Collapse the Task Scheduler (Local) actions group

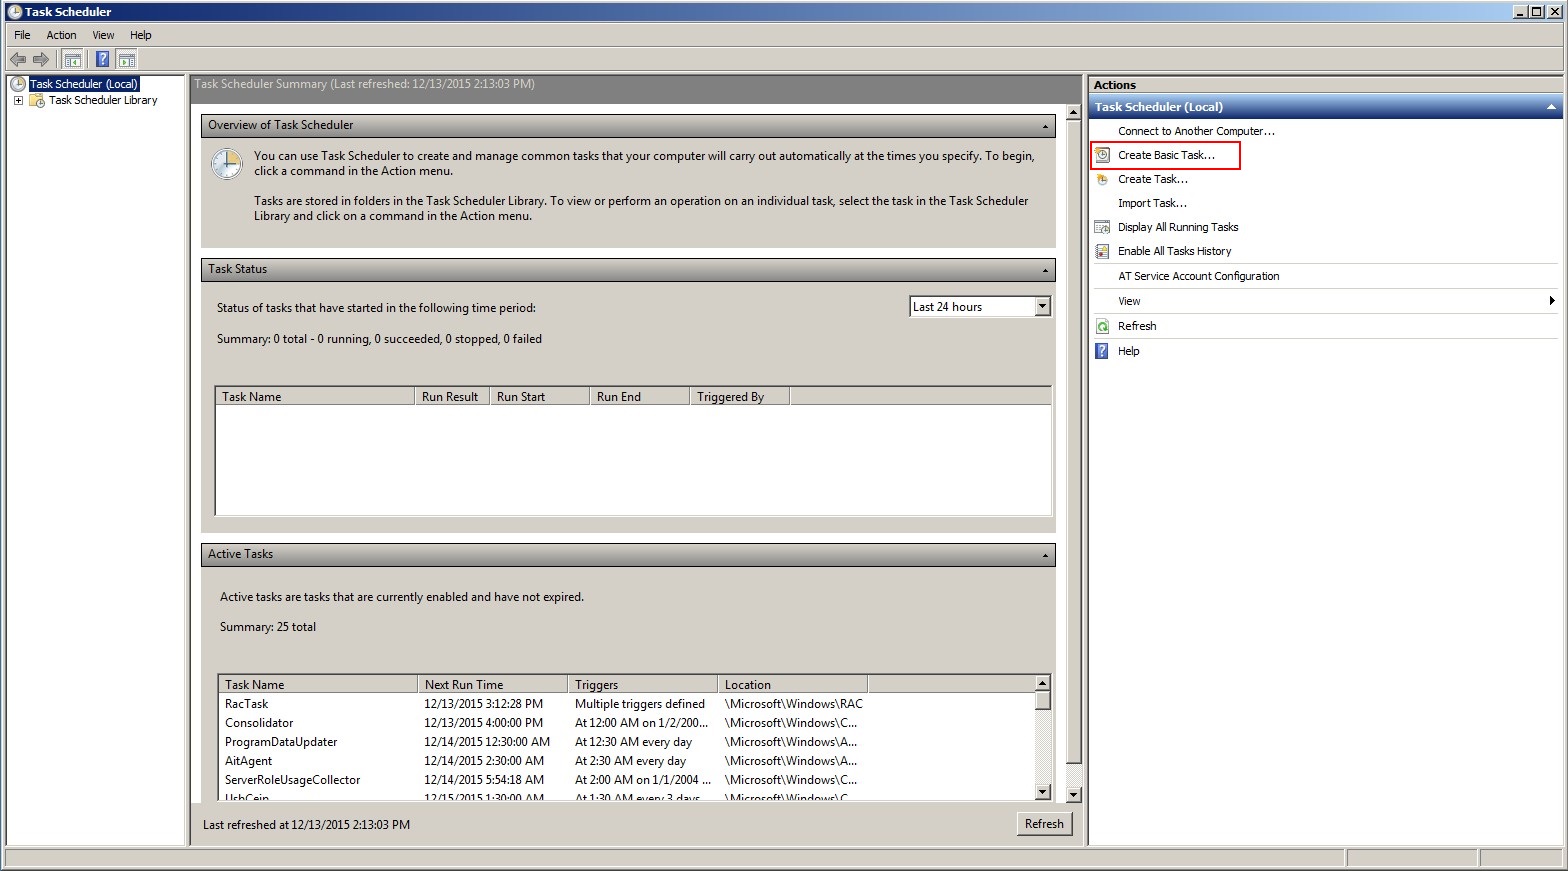tap(1551, 107)
